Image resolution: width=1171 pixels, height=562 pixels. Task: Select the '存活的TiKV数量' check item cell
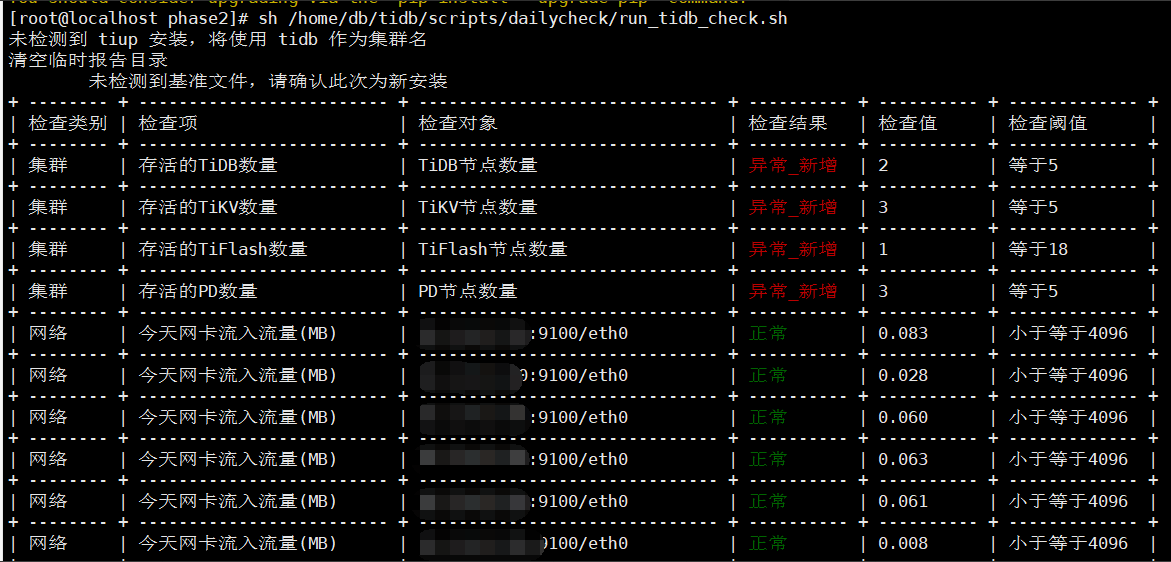(x=208, y=207)
